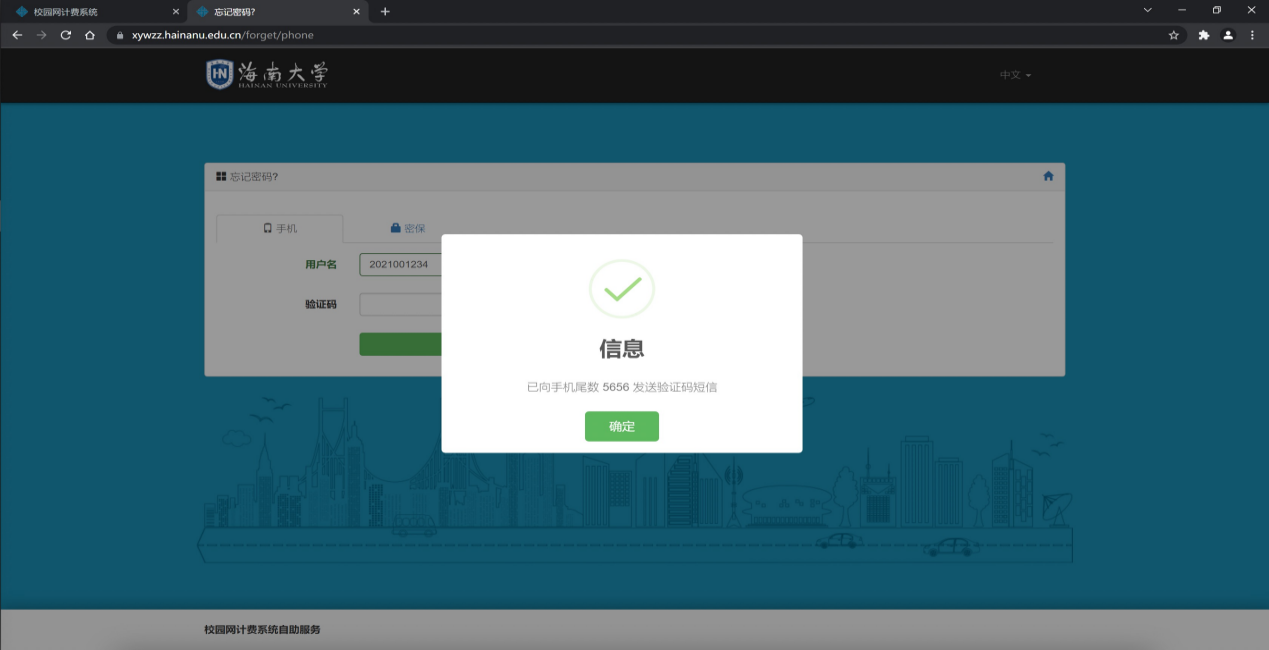
Task: Open the browser profile icon
Action: click(1229, 35)
